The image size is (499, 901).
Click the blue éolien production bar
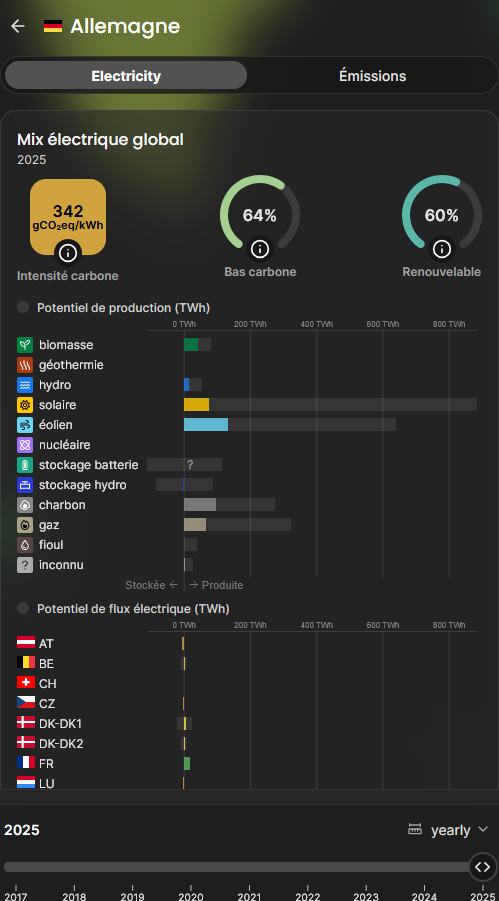click(206, 425)
